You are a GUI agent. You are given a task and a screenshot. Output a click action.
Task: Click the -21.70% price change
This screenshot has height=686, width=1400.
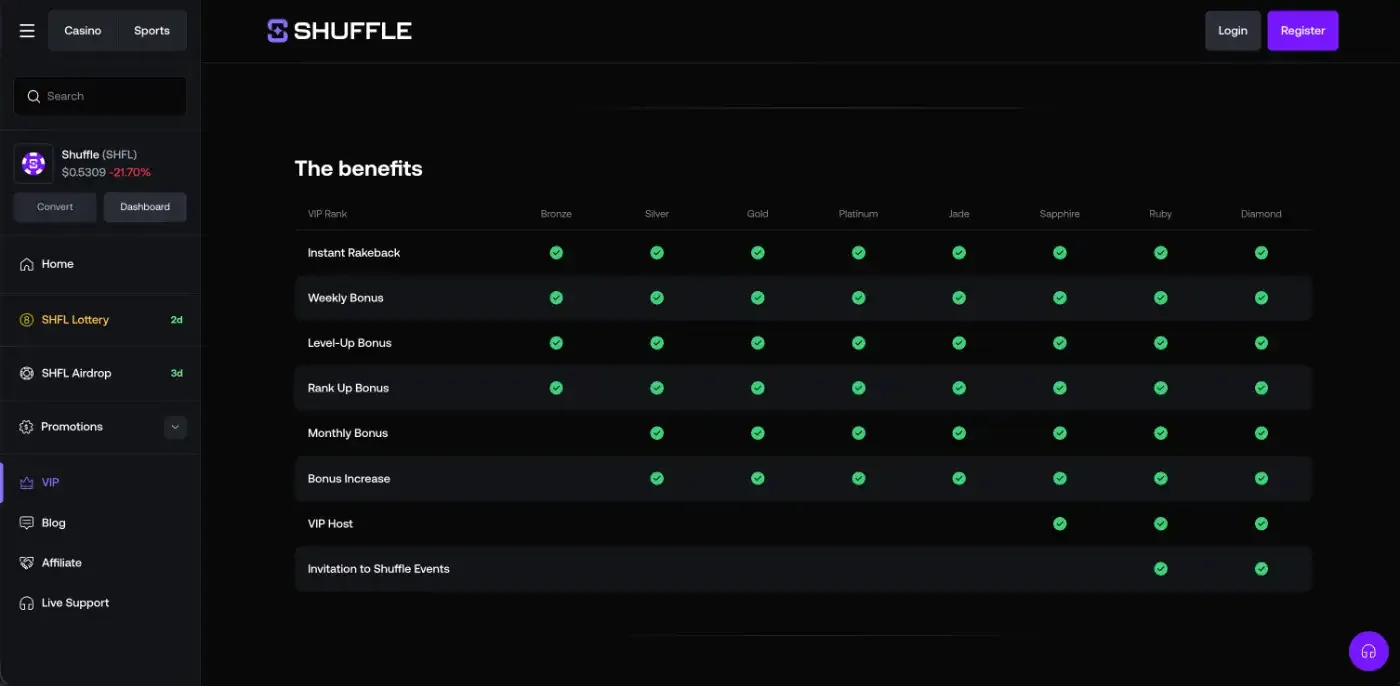(130, 172)
